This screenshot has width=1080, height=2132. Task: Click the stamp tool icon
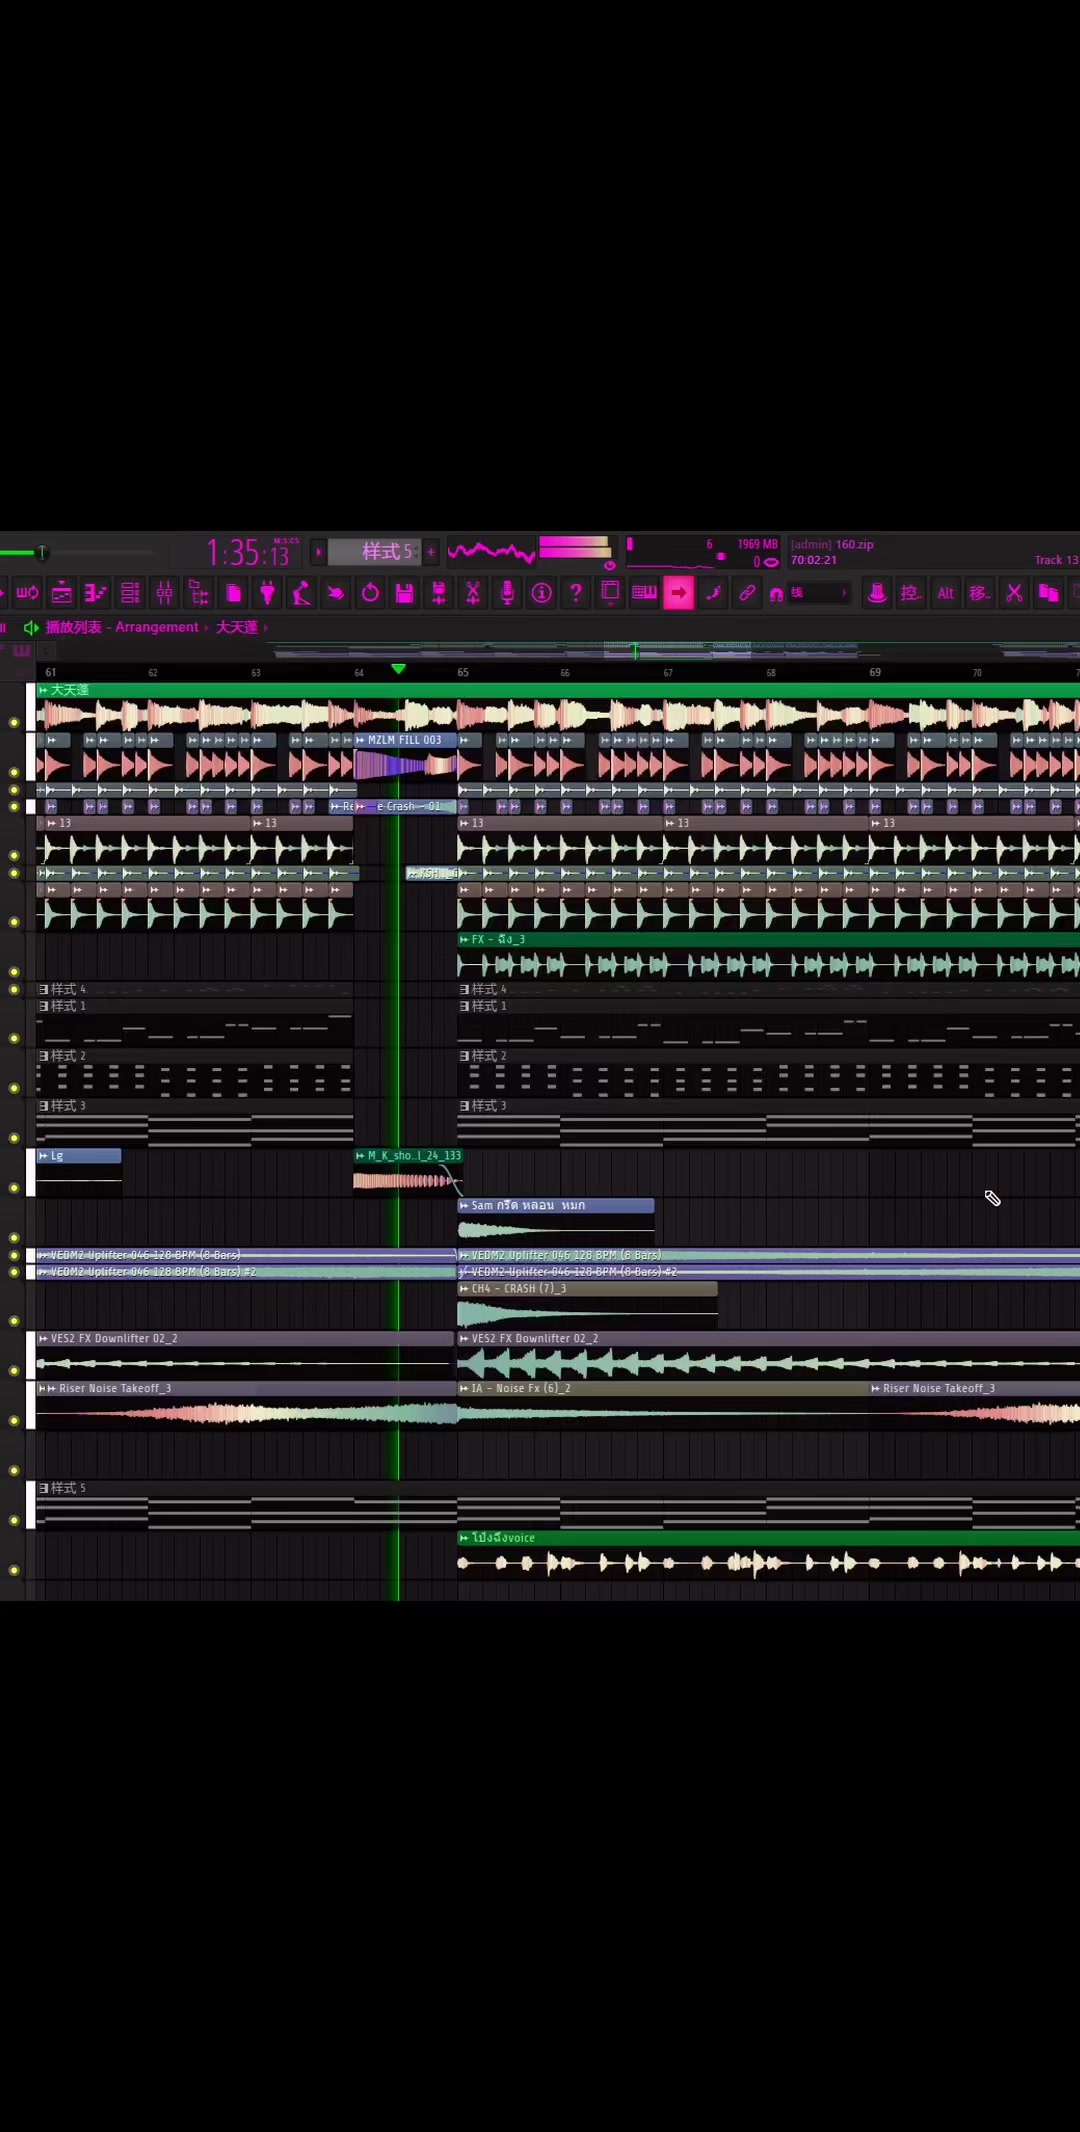click(877, 593)
